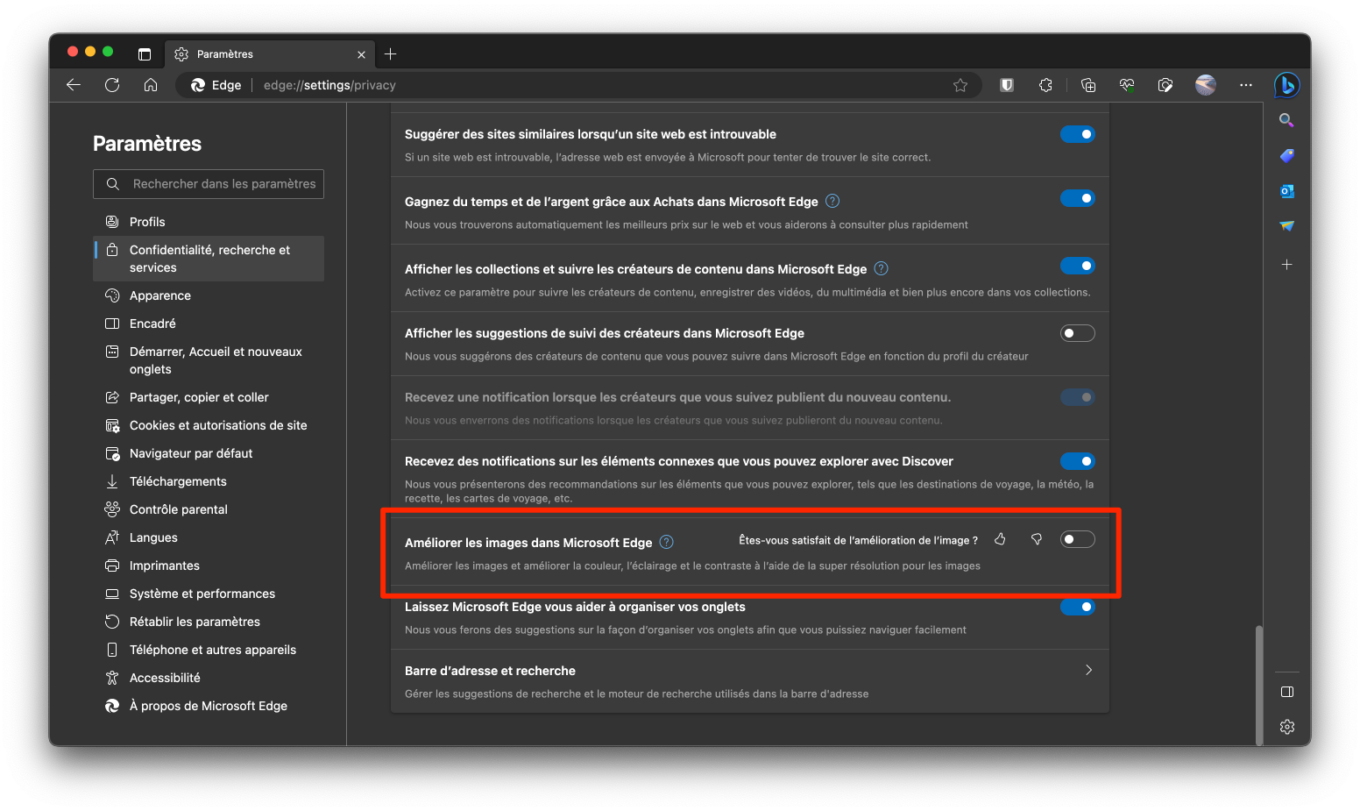Open the Extensions puzzle icon
This screenshot has height=811, width=1360.
(1046, 85)
